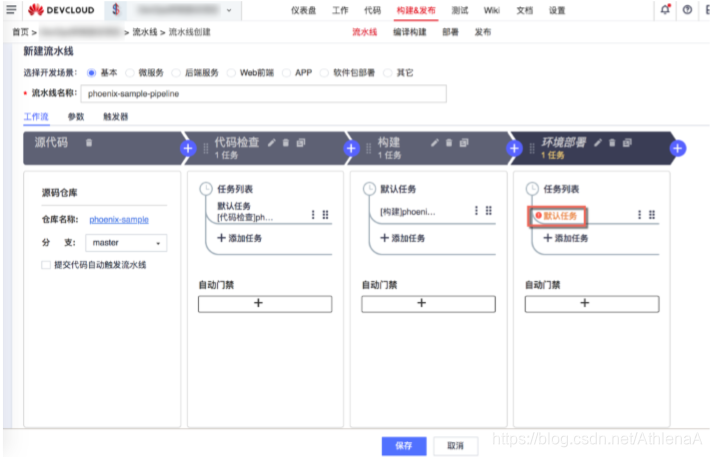This screenshot has width=712, height=457.
Task: Open 仪表盘 top menu
Action: point(303,10)
